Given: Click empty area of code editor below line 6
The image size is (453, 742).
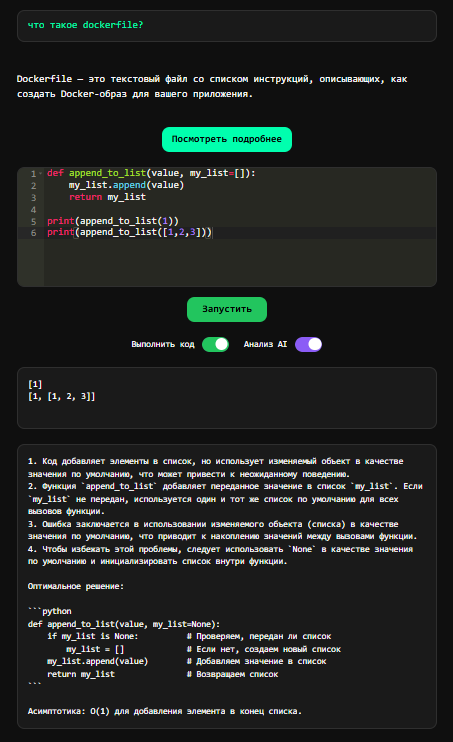Looking at the screenshot, I should [x=240, y=263].
